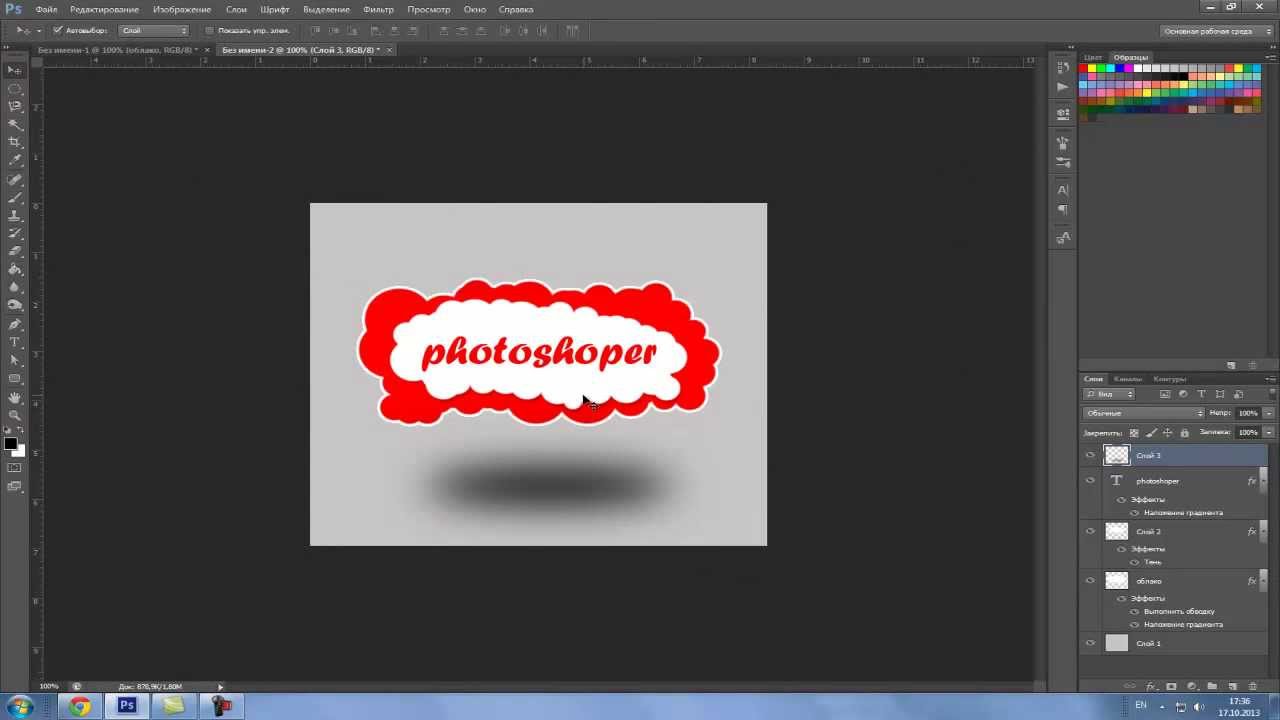This screenshot has width=1280, height=720.
Task: Hide the photoshoper text layer
Action: [1090, 481]
